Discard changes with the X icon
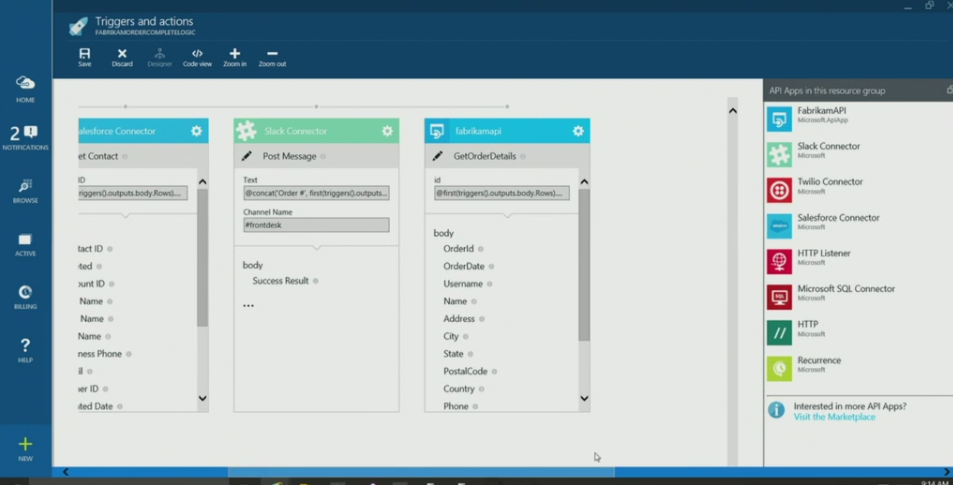 click(122, 55)
